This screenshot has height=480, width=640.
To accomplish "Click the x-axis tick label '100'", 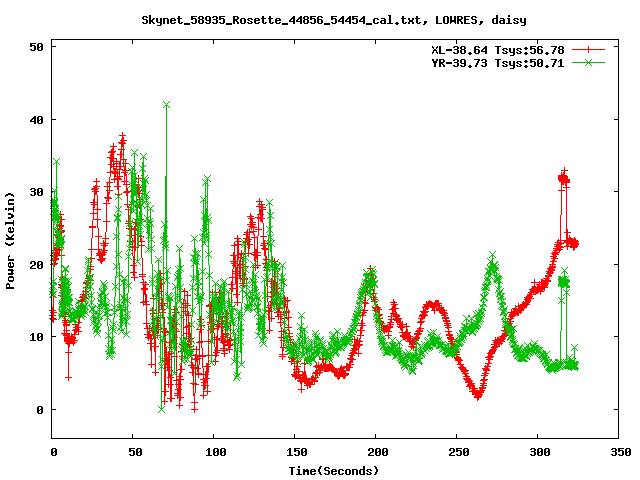I will pos(216,452).
